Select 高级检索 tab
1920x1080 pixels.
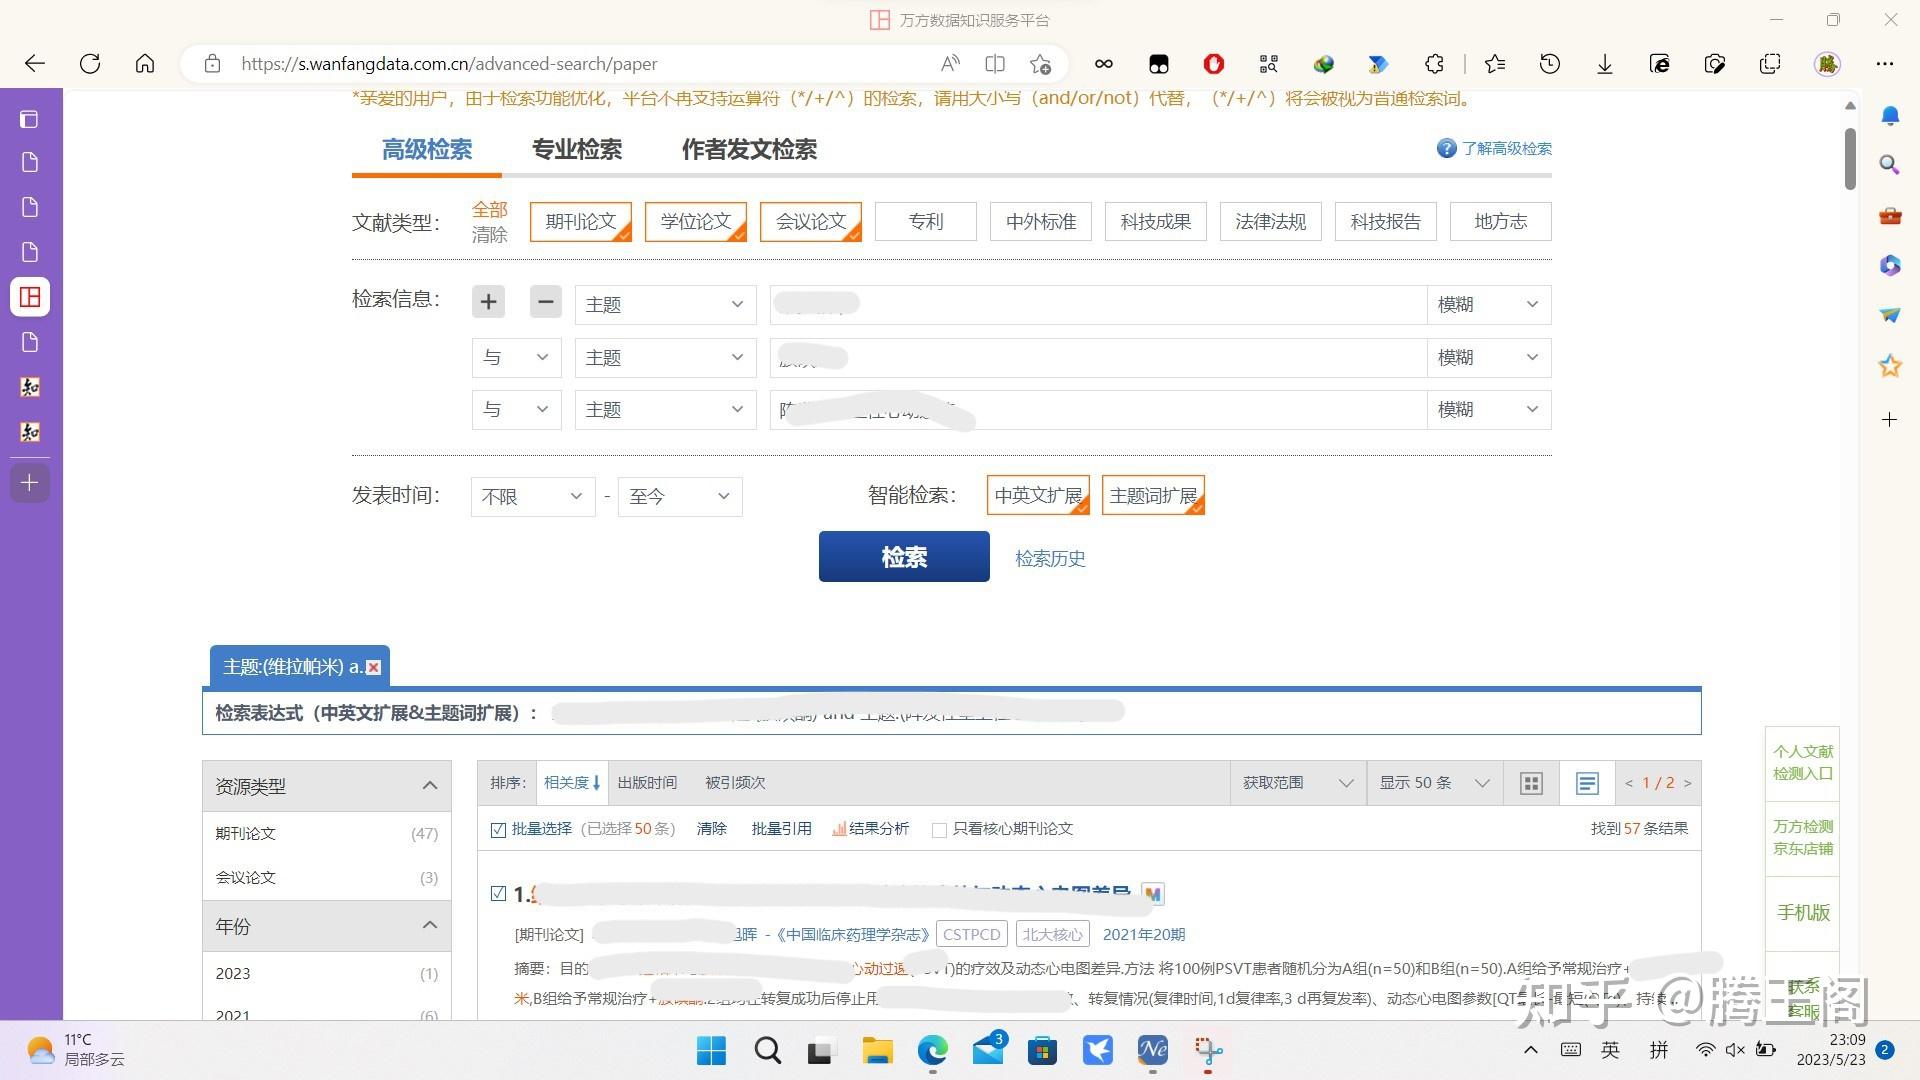click(x=427, y=149)
